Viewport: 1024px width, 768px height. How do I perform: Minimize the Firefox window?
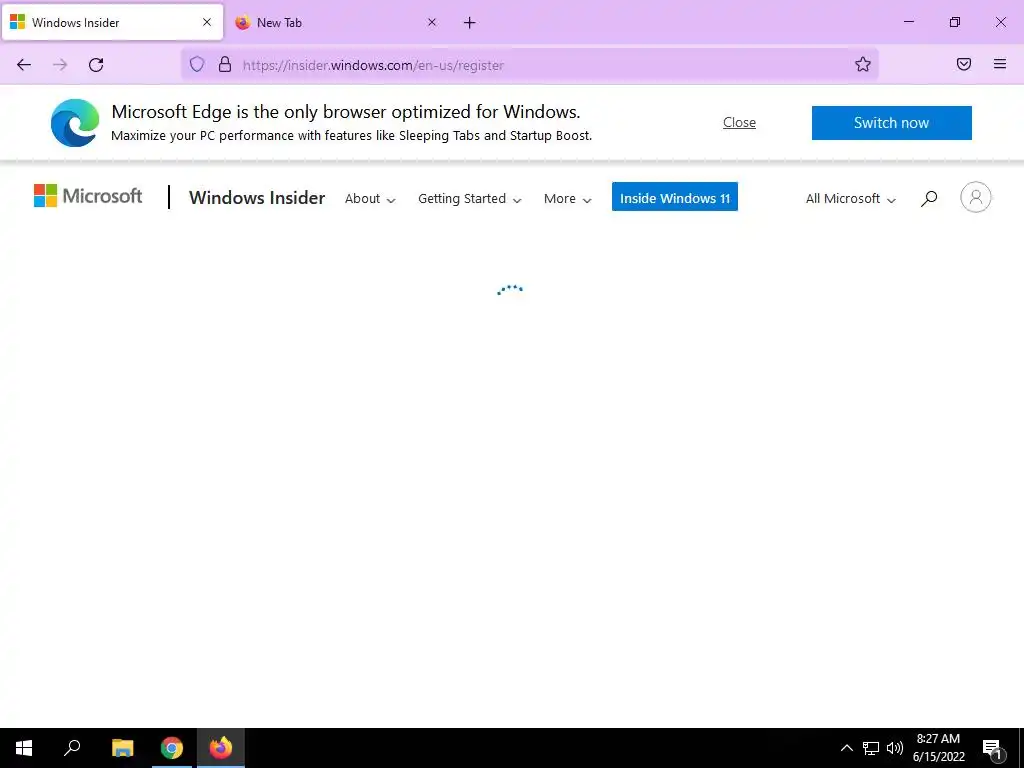point(908,22)
